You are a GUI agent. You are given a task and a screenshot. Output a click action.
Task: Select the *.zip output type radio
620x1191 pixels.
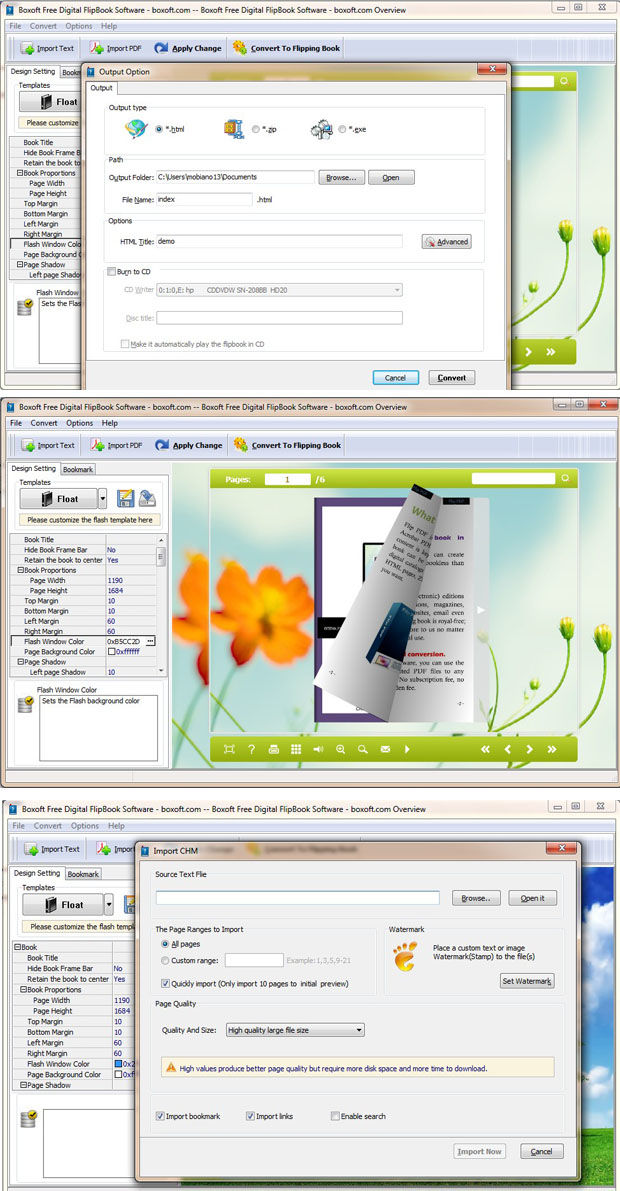pyautogui.click(x=255, y=129)
